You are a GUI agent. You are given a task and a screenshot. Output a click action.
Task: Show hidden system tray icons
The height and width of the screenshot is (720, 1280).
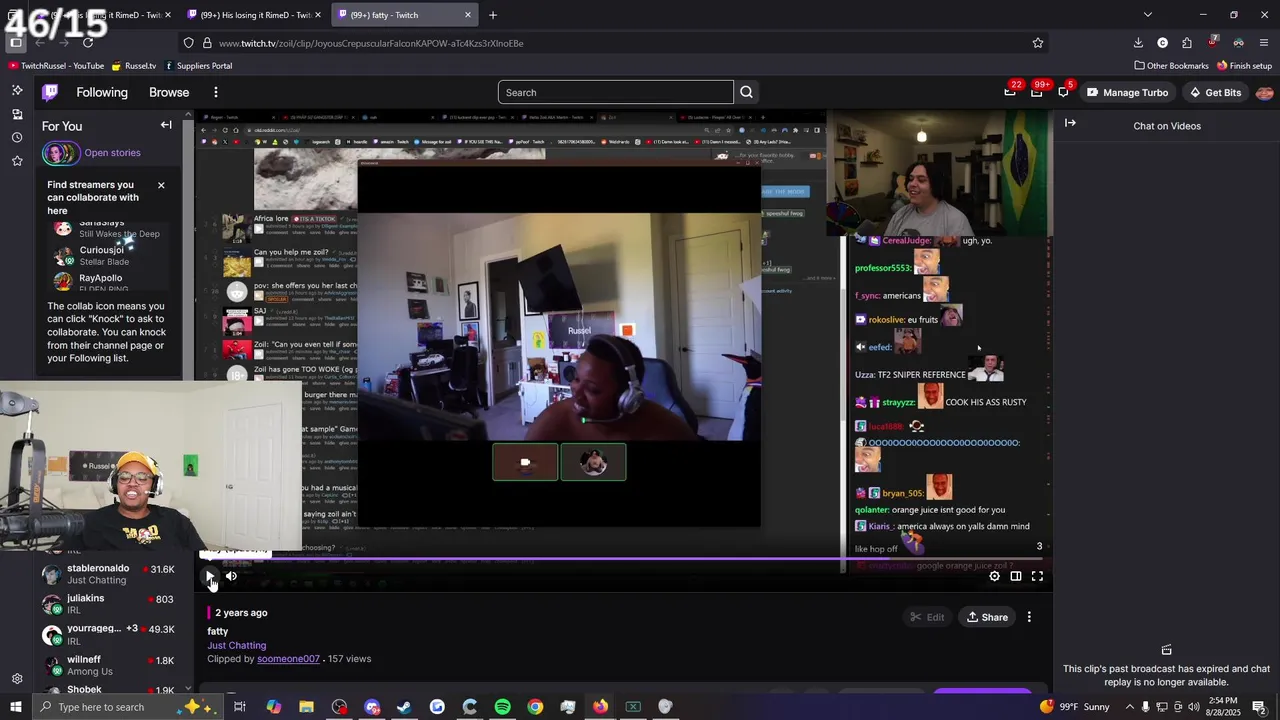(x=1129, y=707)
